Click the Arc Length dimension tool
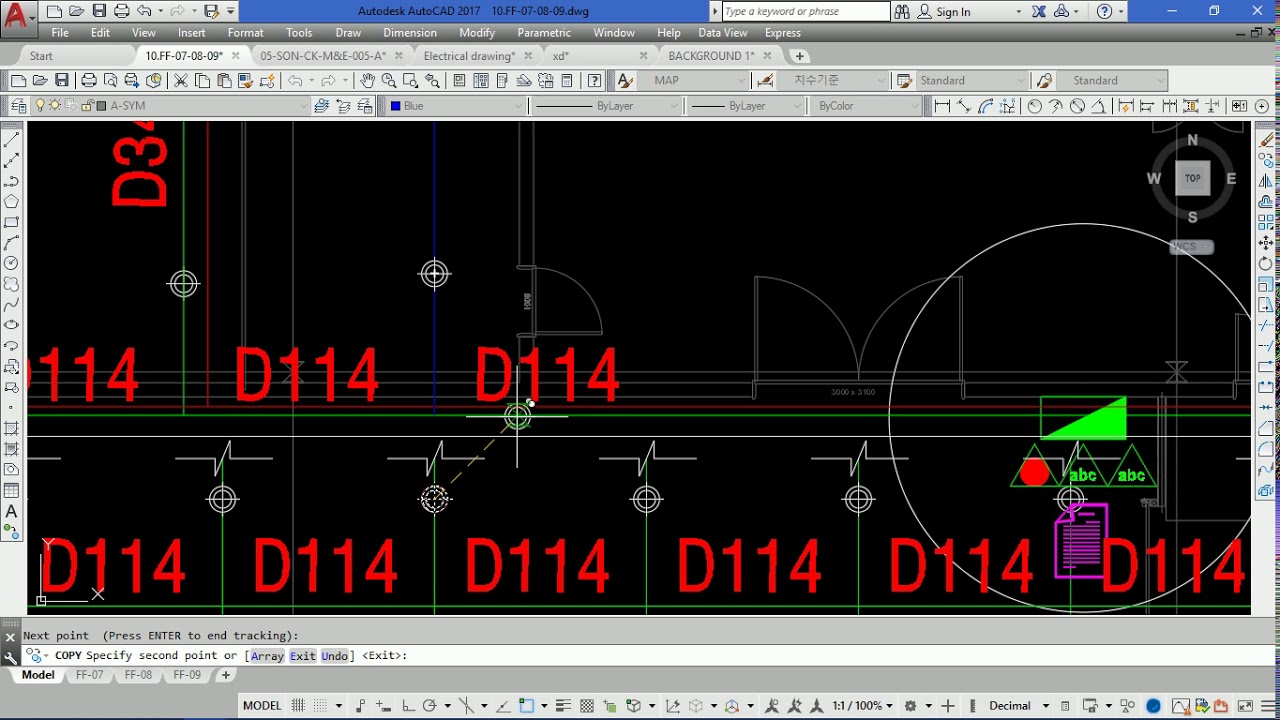 point(986,105)
